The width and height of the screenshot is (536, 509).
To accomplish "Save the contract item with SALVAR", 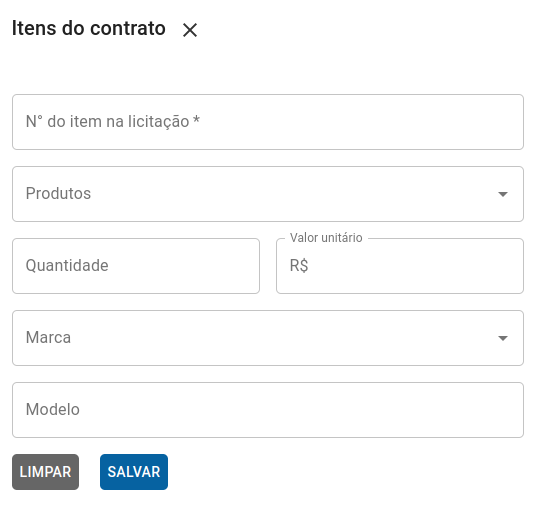I will point(134,472).
